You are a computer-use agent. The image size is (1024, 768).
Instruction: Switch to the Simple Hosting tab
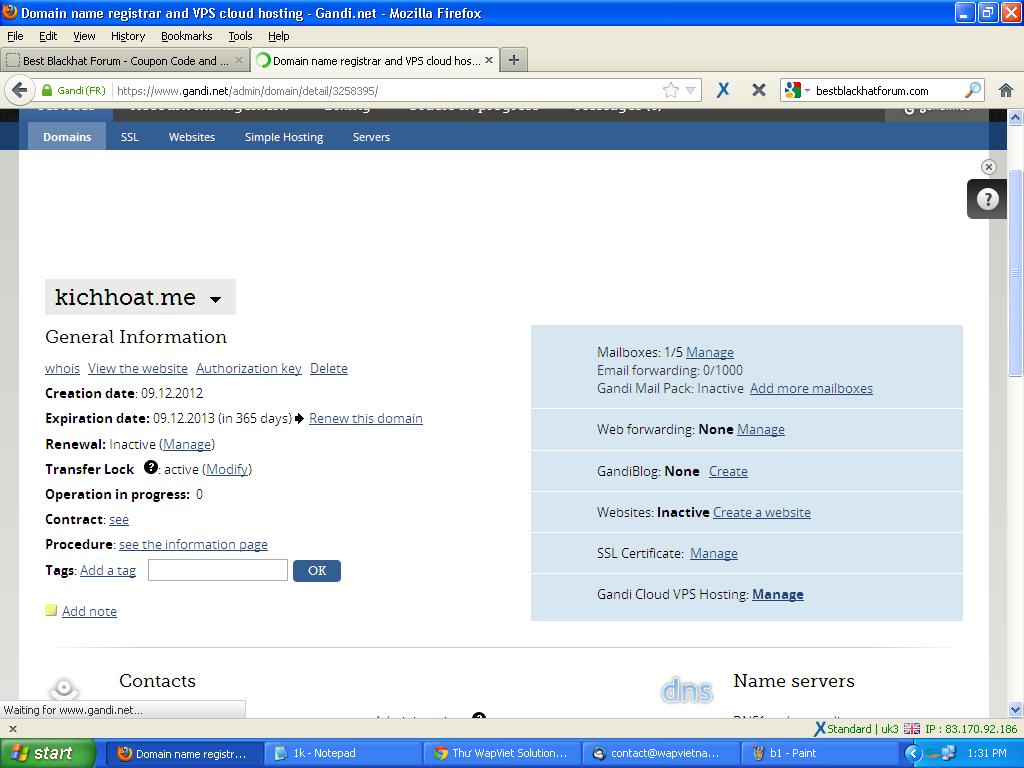click(284, 137)
